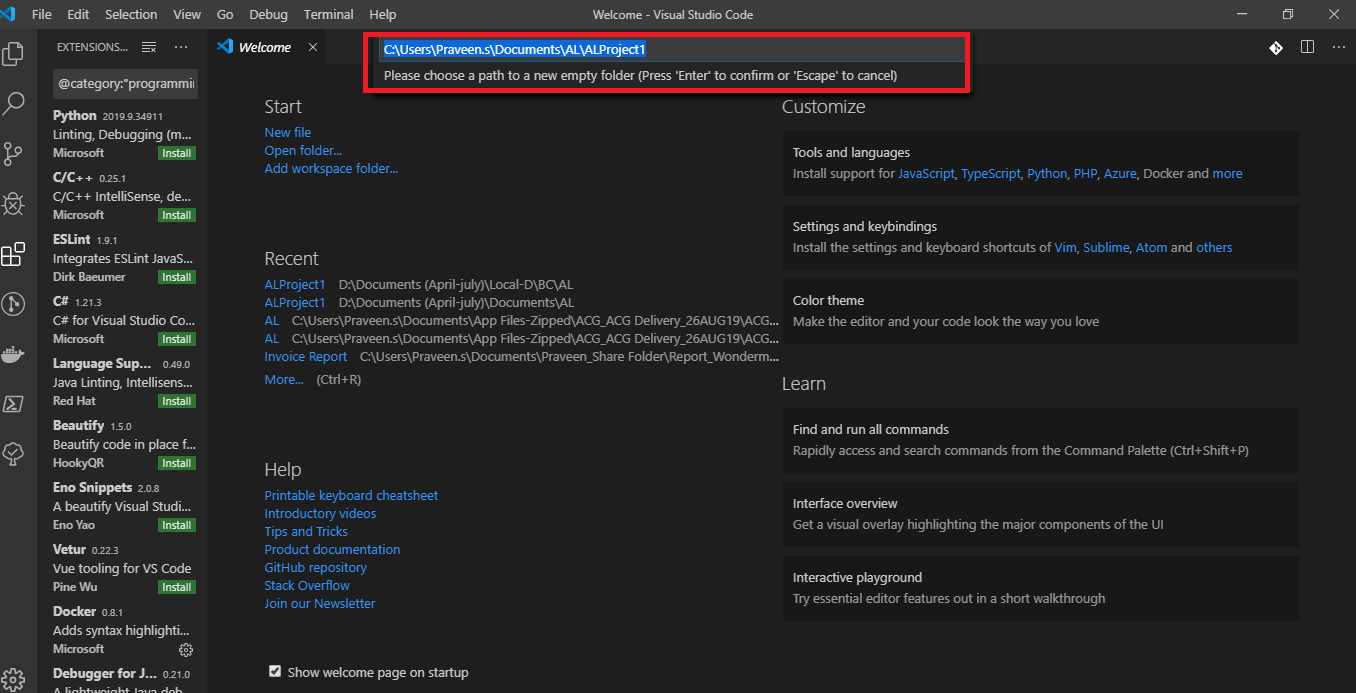
Task: Open the PowerShell terminal-style view icon
Action: pyautogui.click(x=13, y=404)
